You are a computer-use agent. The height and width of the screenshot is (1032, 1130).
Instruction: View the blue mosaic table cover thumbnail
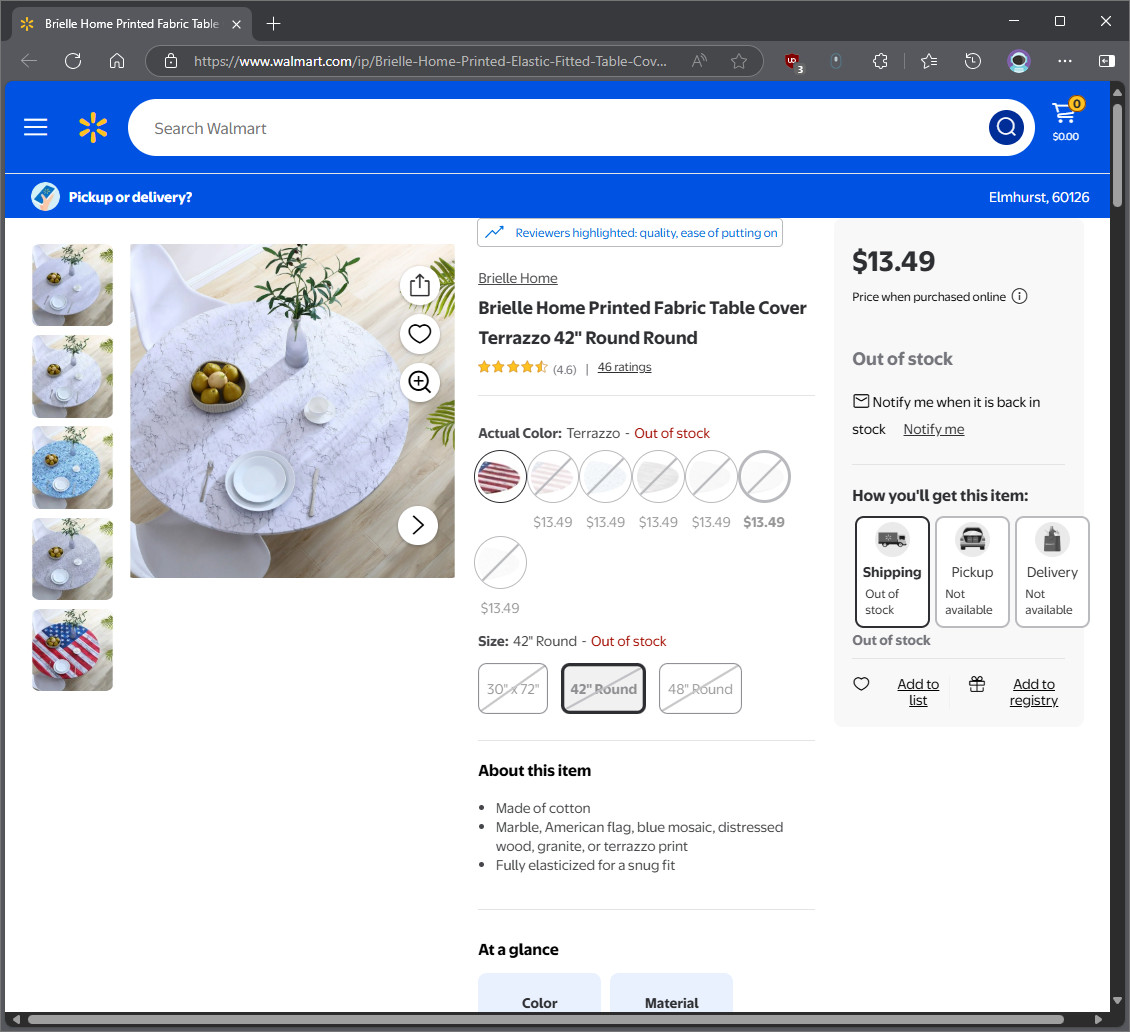tap(72, 468)
